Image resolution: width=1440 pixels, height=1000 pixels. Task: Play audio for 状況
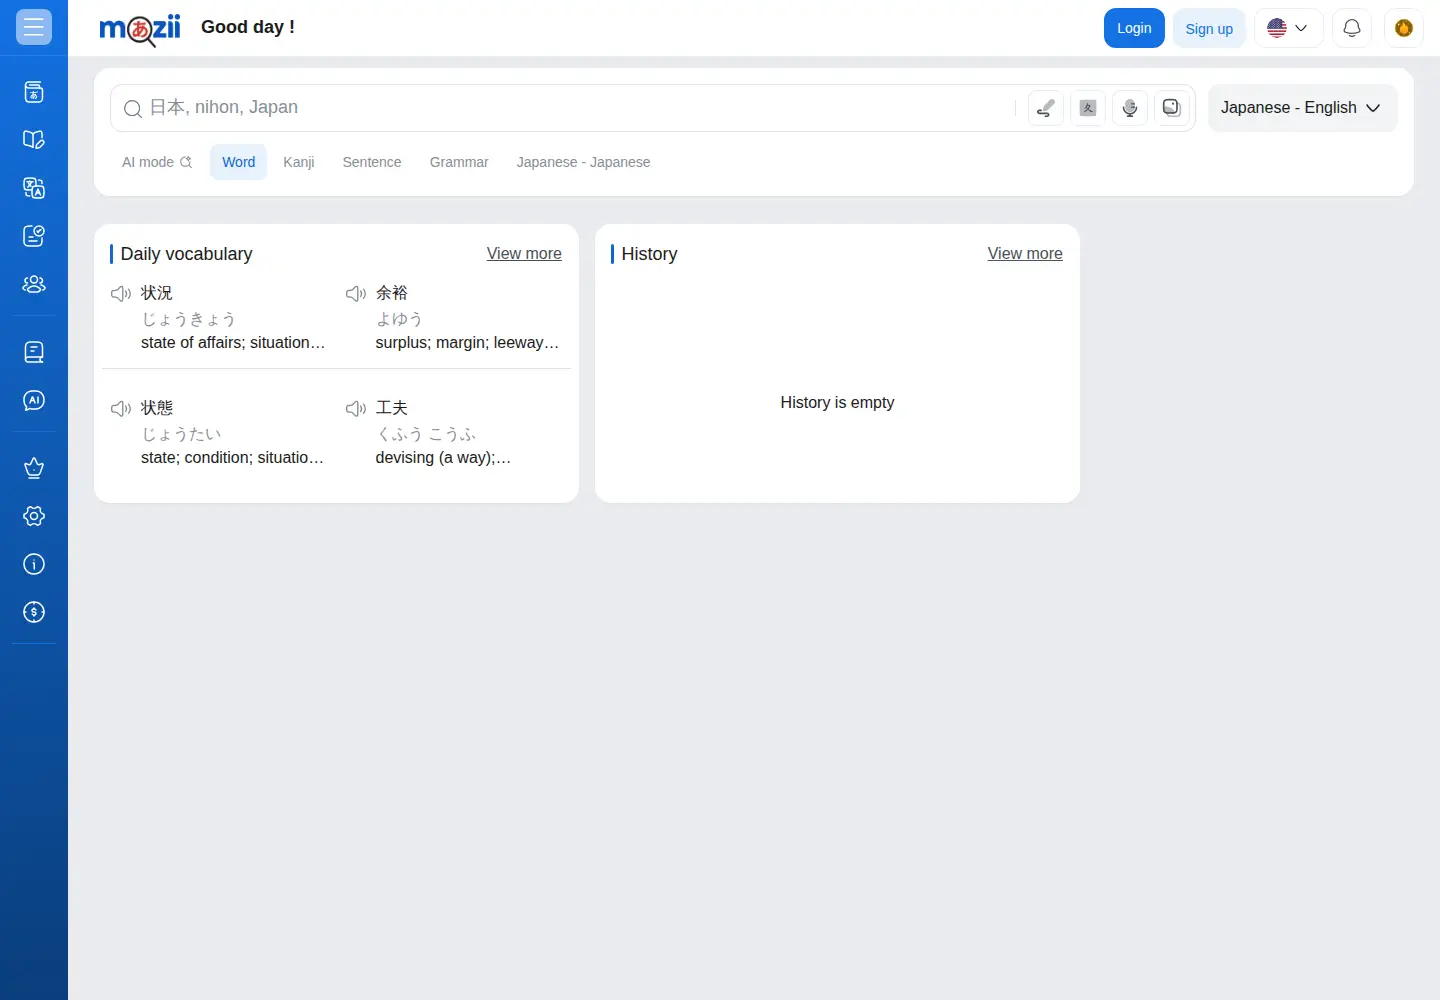click(121, 293)
